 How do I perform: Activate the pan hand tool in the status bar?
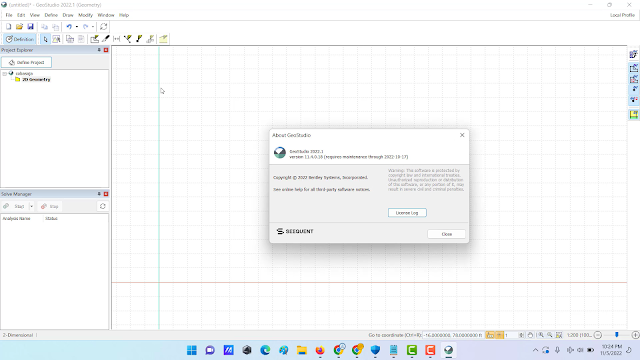point(530,335)
